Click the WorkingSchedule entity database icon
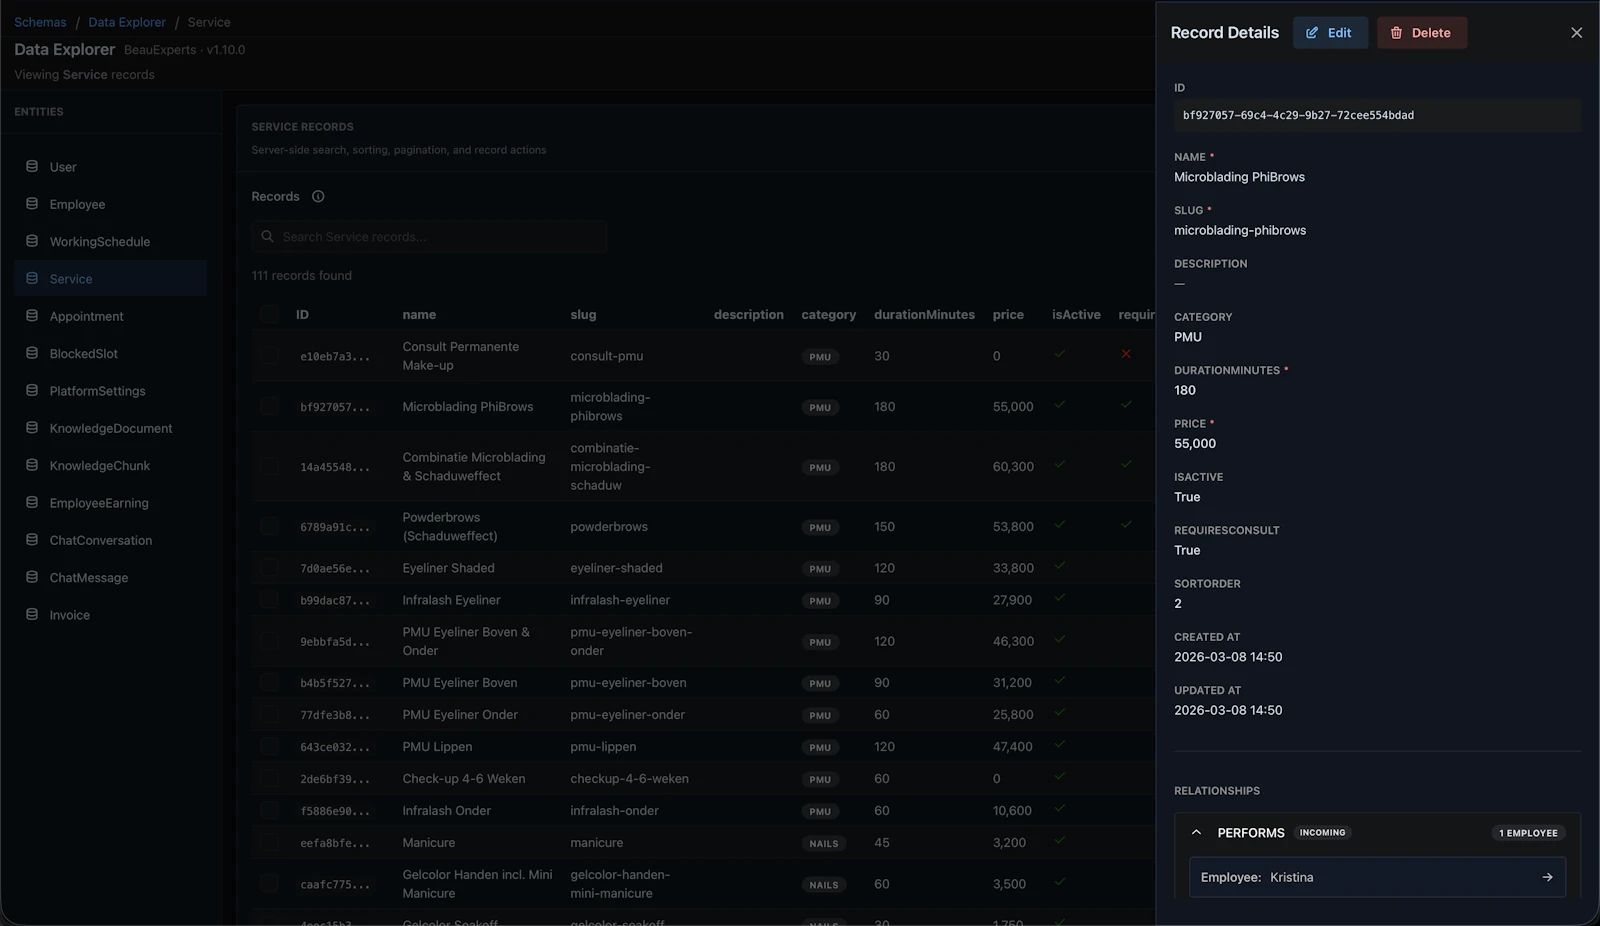Image resolution: width=1600 pixels, height=926 pixels. (x=32, y=241)
